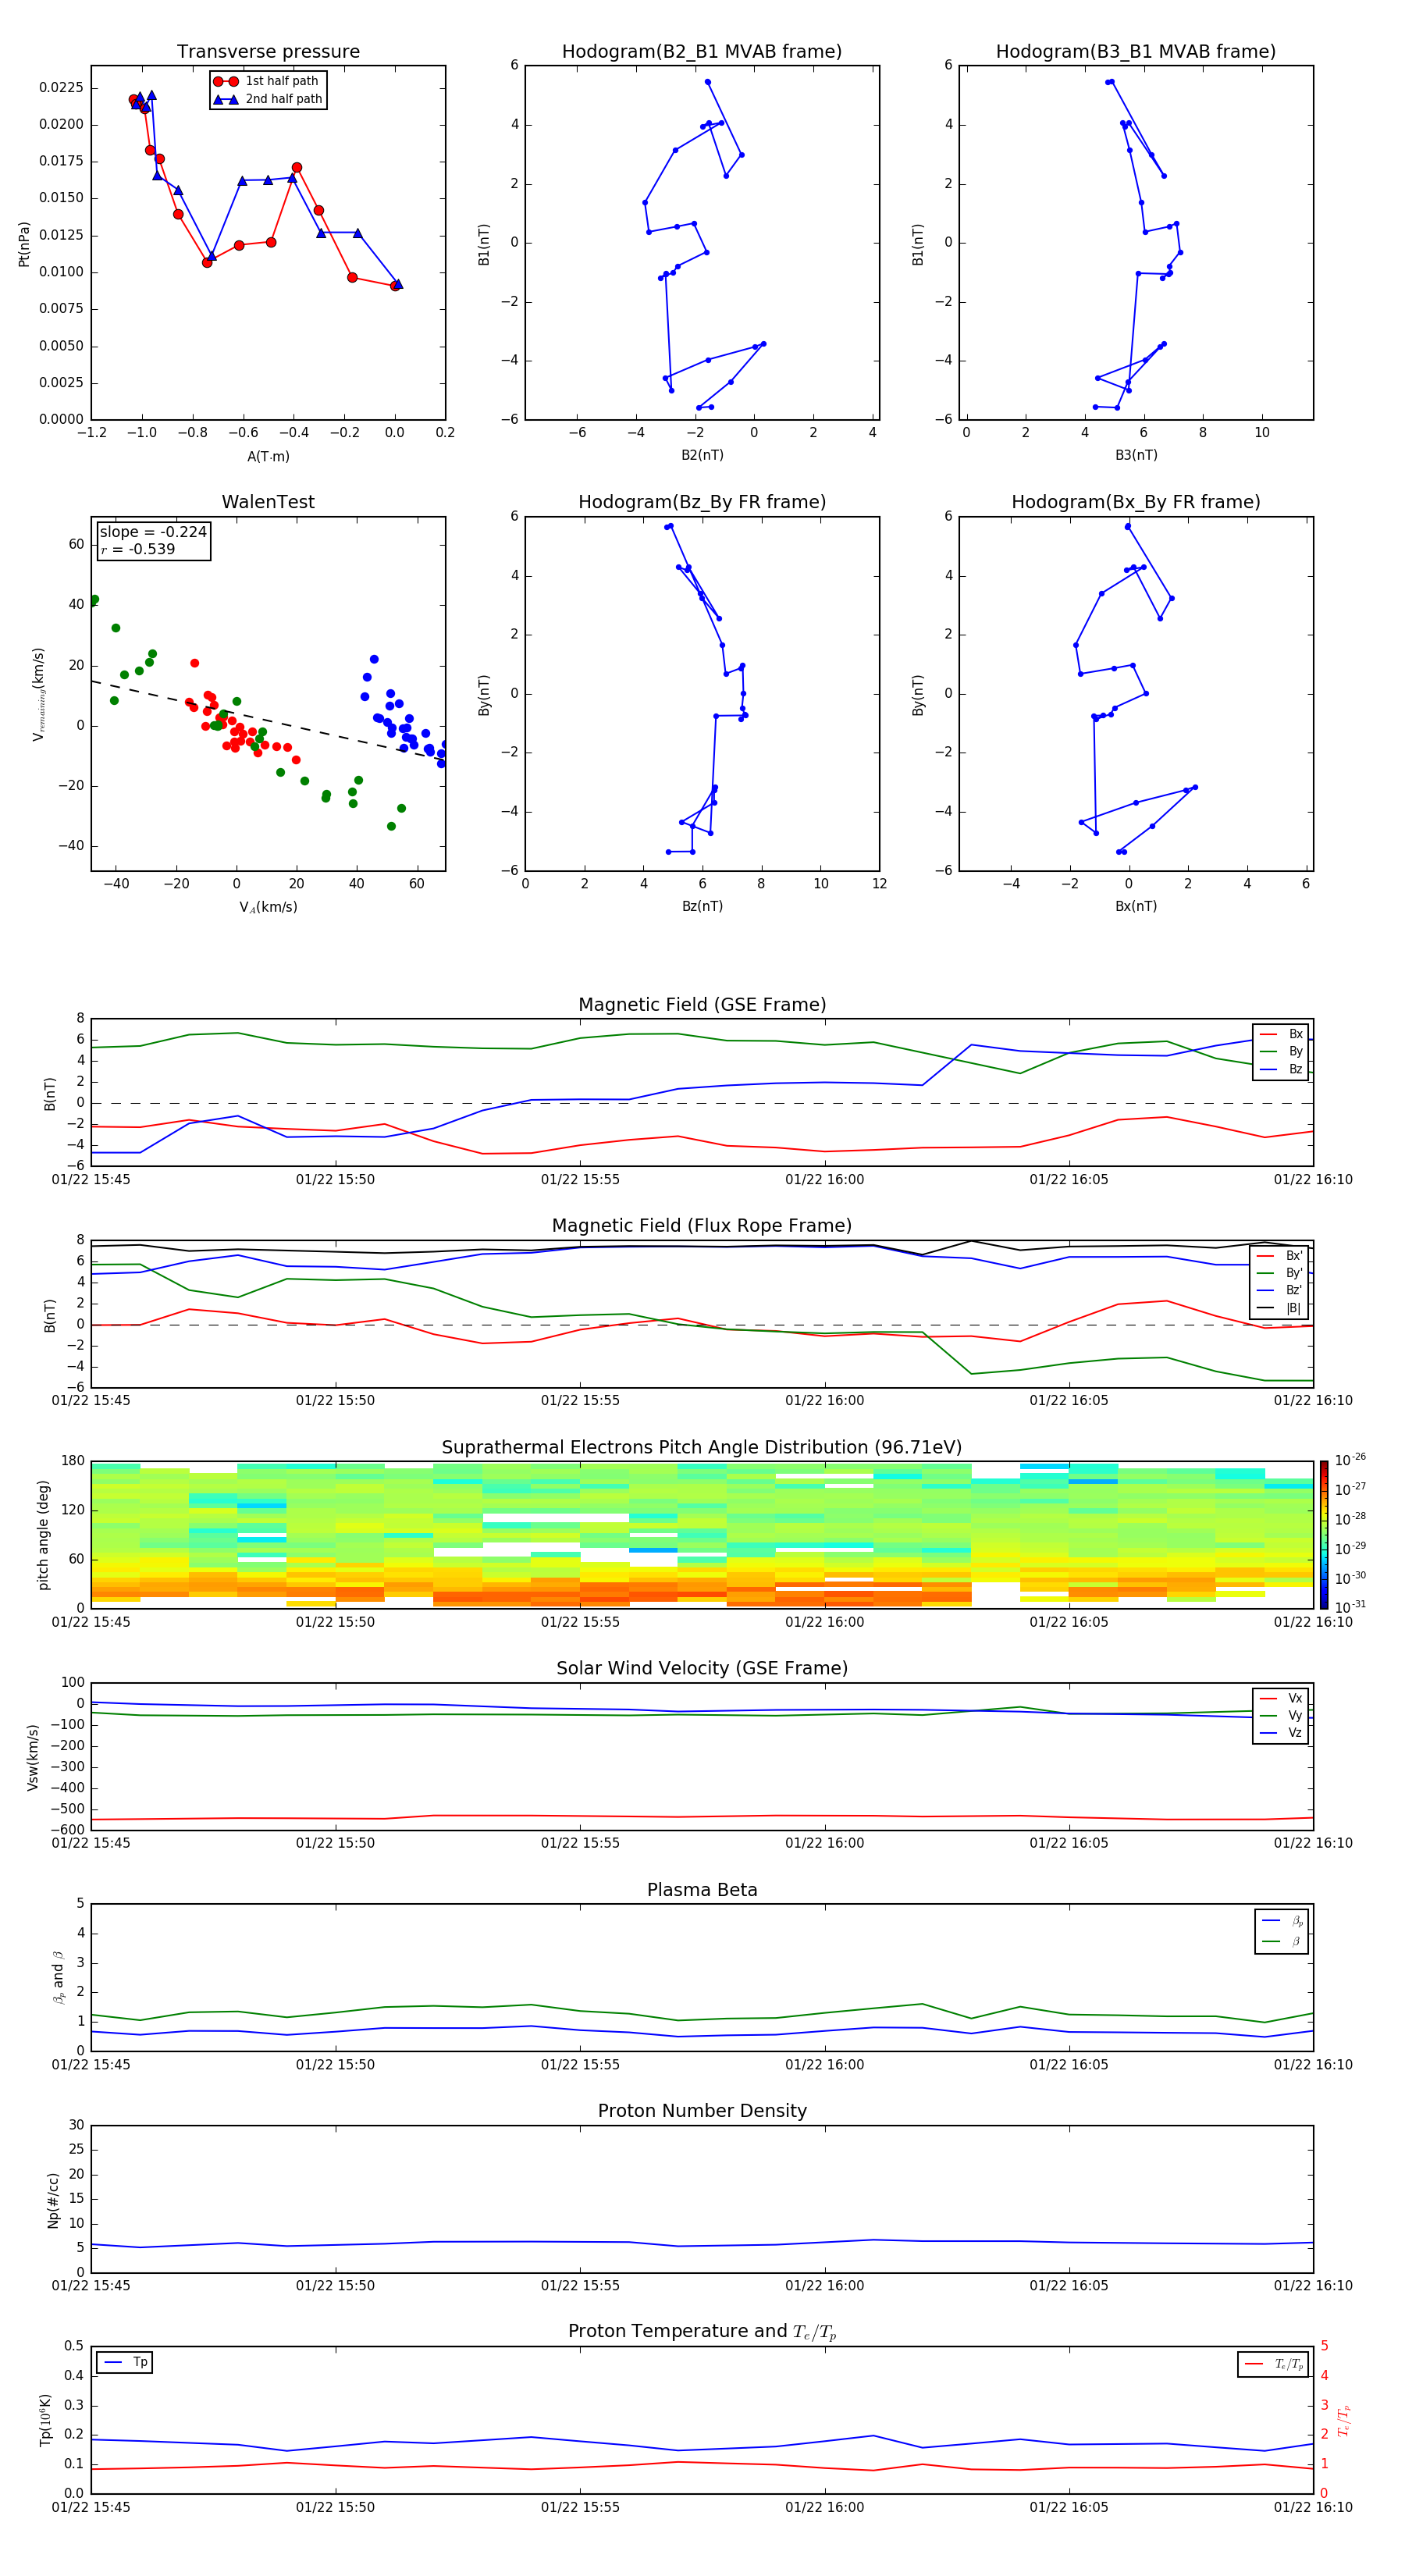Select Bx' legend entry in Flux Rope plot
This screenshot has height=2576, width=1405.
coord(1280,1256)
